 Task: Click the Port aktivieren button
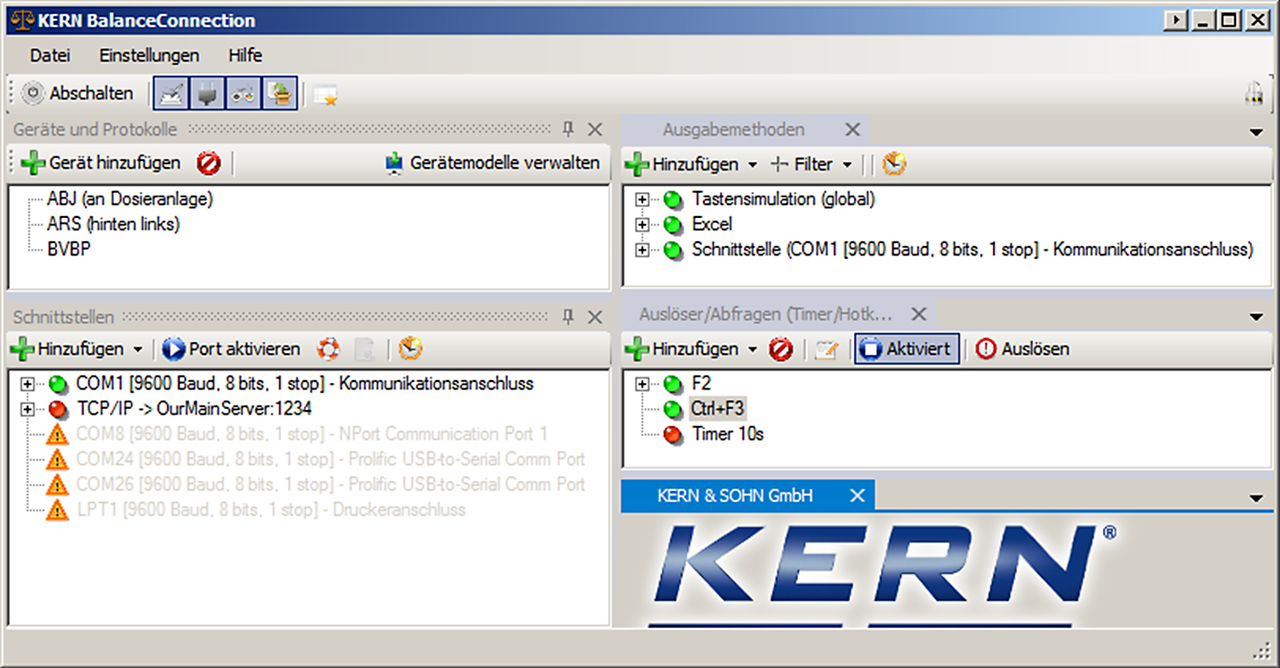231,349
